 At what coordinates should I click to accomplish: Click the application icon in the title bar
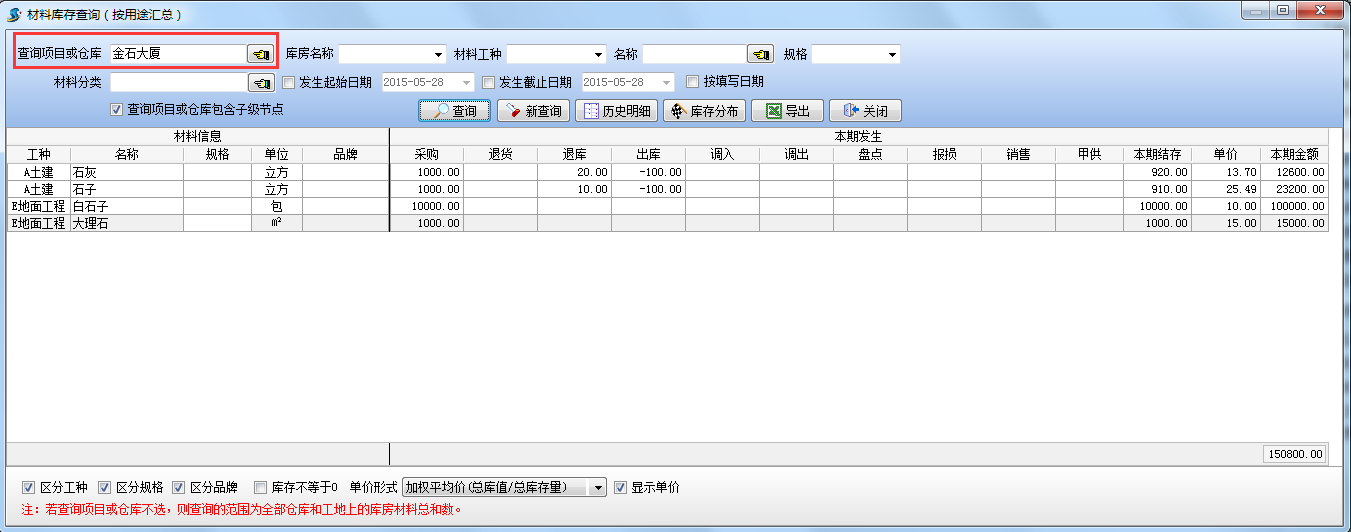click(14, 15)
